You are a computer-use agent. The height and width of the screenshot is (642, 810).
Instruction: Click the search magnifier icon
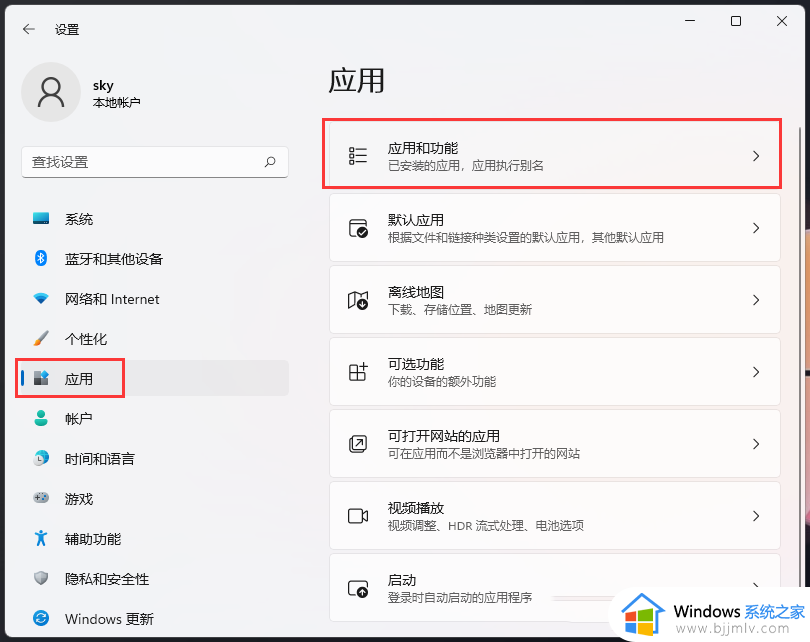(x=270, y=162)
